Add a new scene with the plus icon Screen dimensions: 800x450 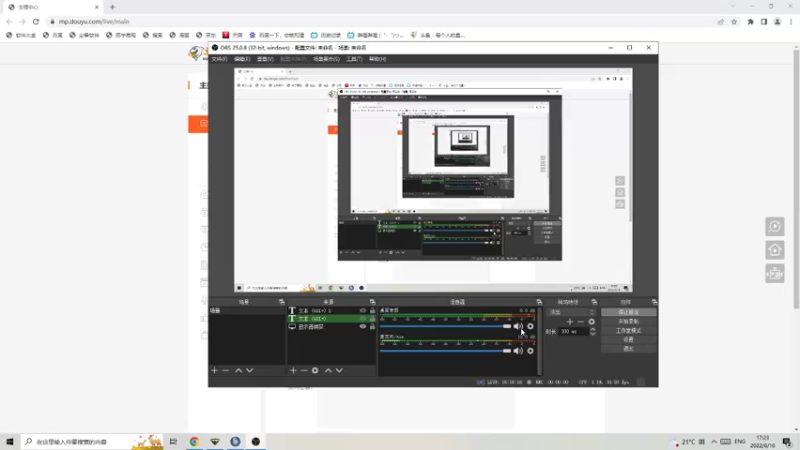(x=214, y=370)
